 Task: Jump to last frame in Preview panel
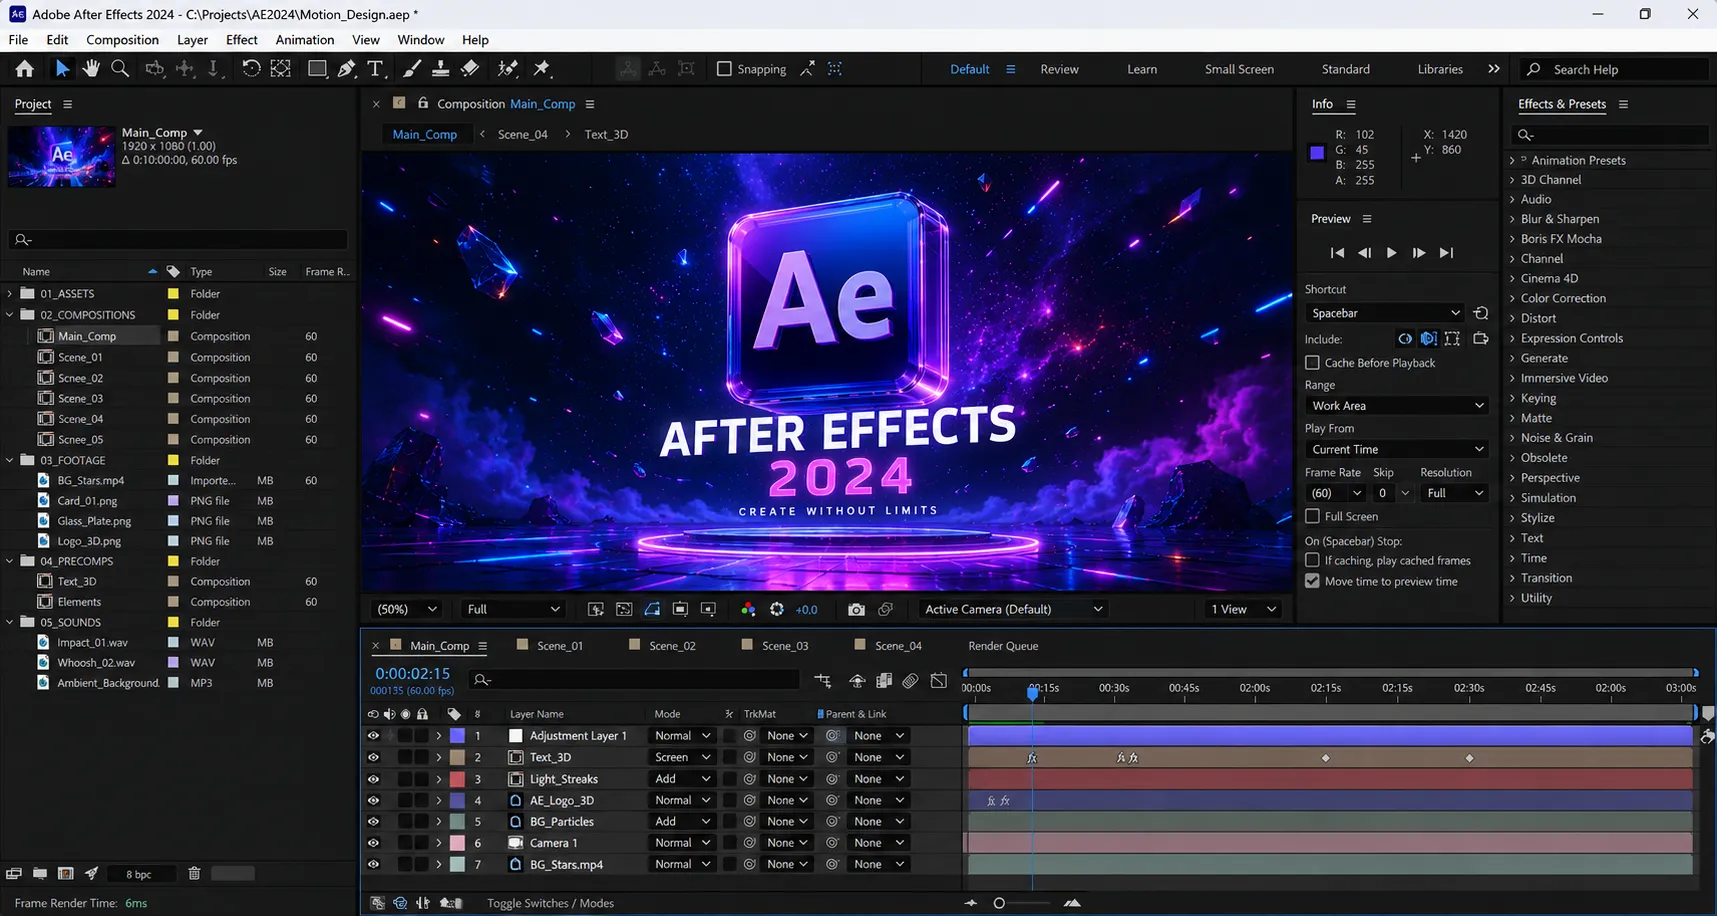[x=1446, y=253]
